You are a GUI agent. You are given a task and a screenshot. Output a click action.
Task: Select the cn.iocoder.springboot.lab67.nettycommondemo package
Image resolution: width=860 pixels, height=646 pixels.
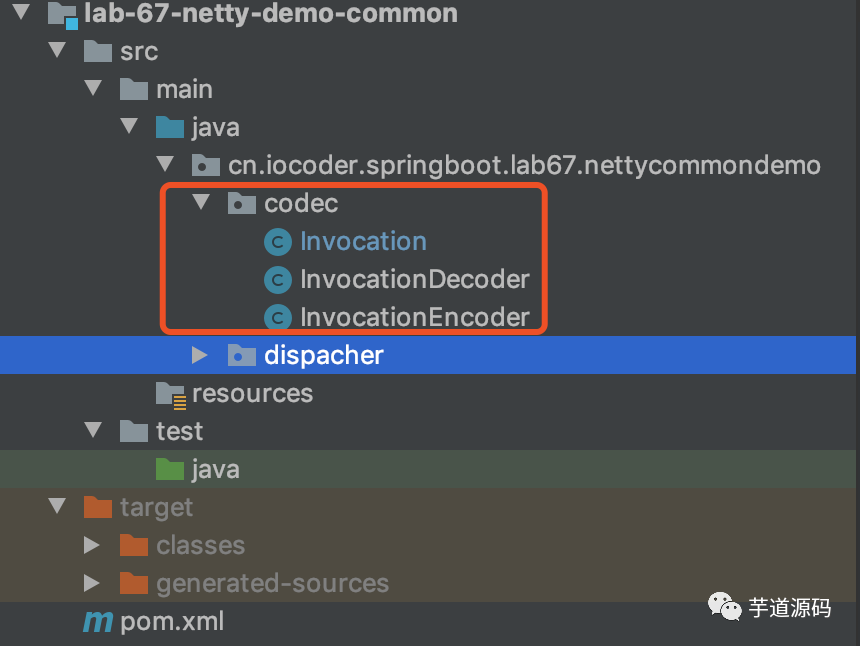[x=524, y=166]
